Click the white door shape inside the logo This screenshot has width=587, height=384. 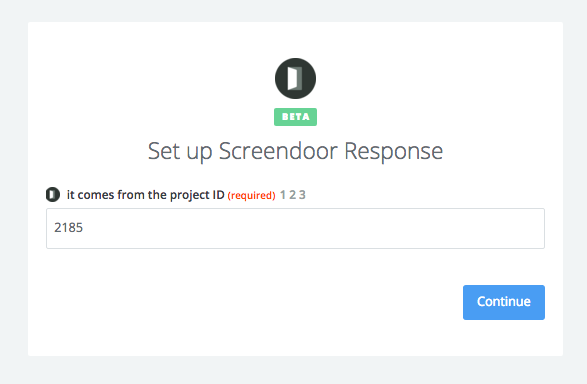tap(295, 79)
